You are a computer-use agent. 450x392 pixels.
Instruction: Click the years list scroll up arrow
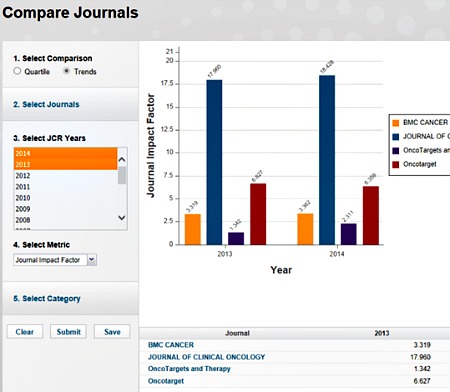[x=122, y=160]
